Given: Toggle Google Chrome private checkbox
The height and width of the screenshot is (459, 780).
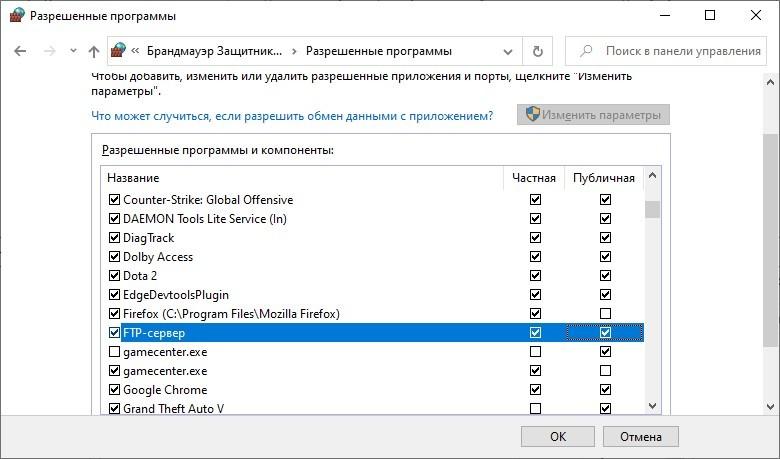Looking at the screenshot, I should [535, 389].
